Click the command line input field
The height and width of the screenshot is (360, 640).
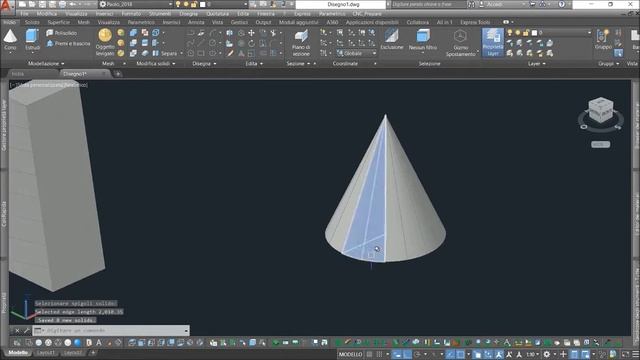tap(111, 330)
